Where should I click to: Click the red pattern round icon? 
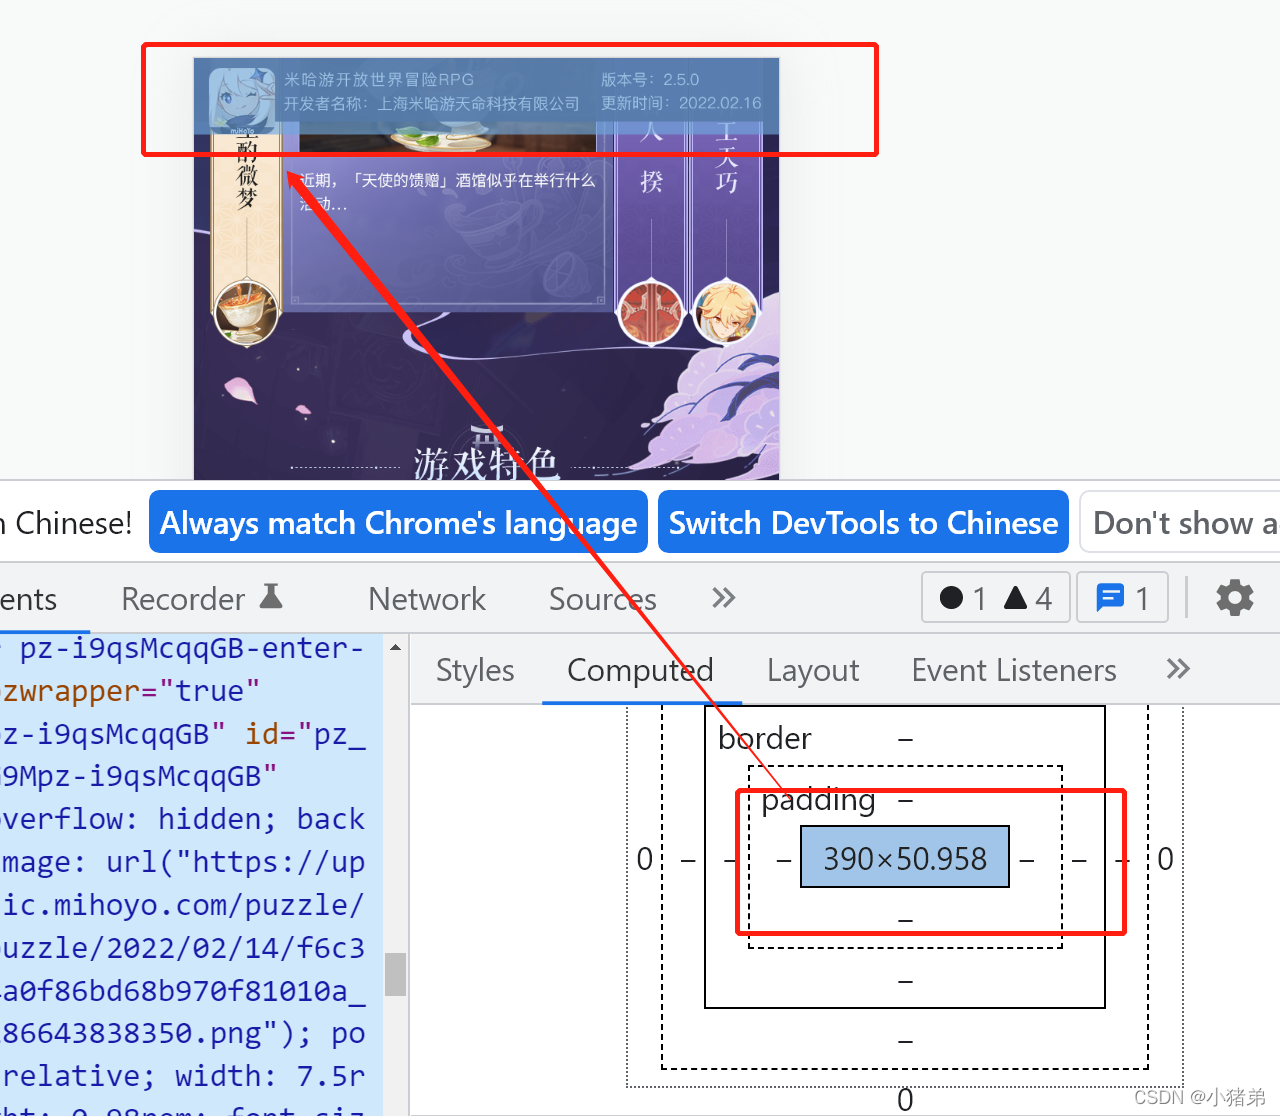651,312
